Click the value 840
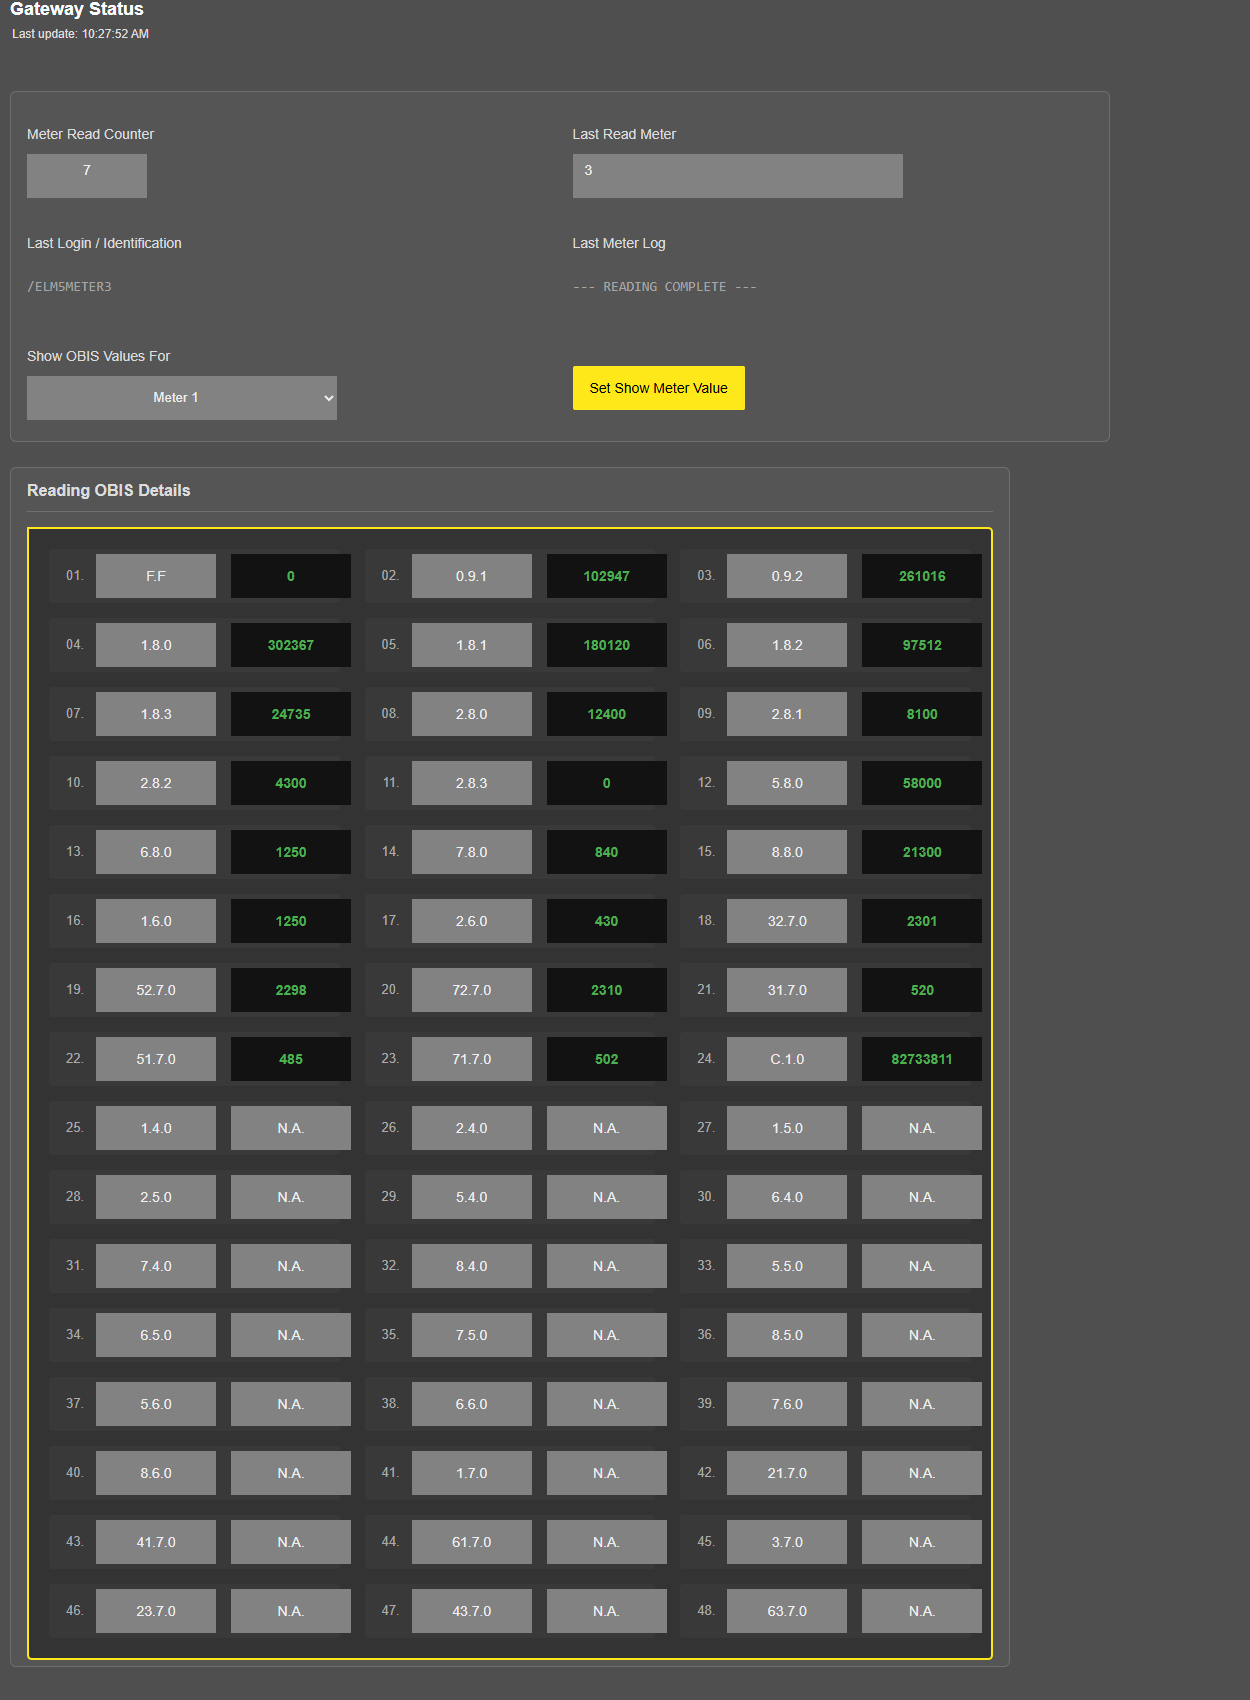The height and width of the screenshot is (1700, 1250). [607, 852]
